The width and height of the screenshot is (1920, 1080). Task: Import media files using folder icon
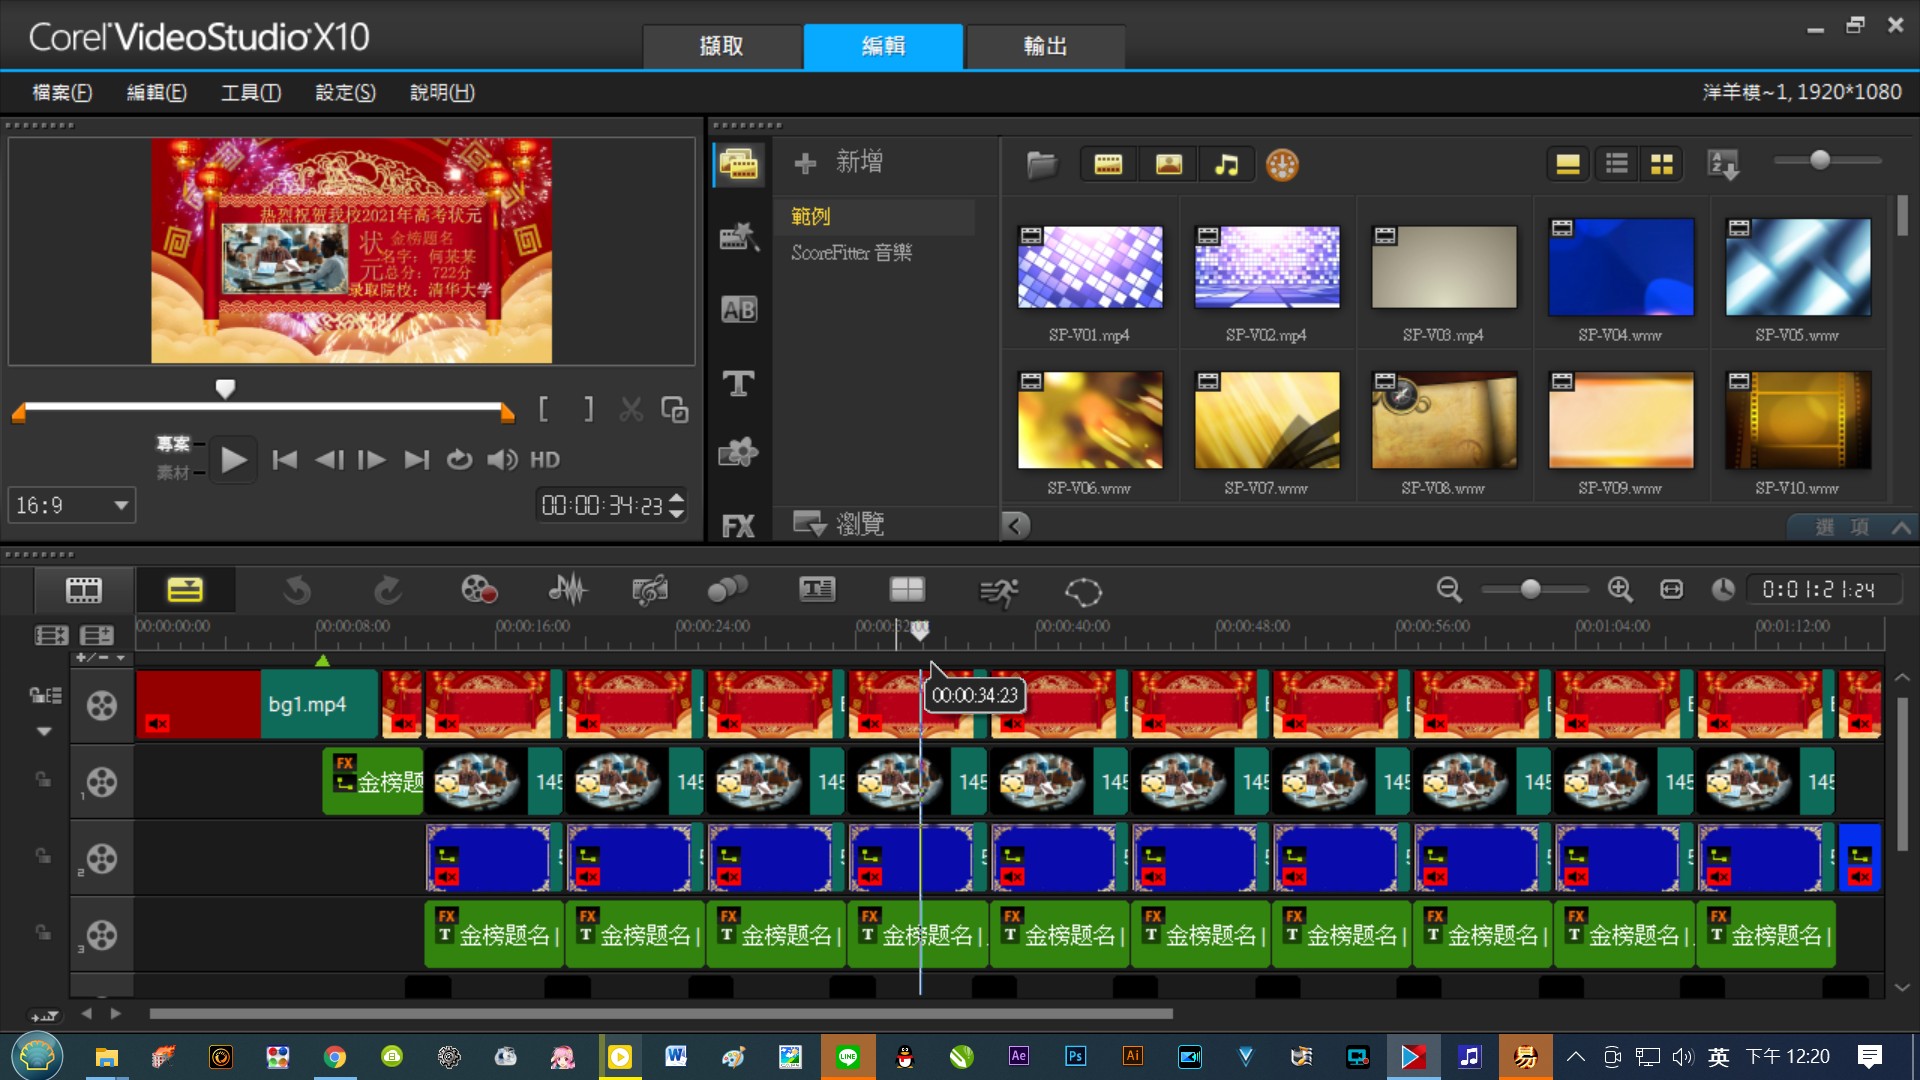1041,164
